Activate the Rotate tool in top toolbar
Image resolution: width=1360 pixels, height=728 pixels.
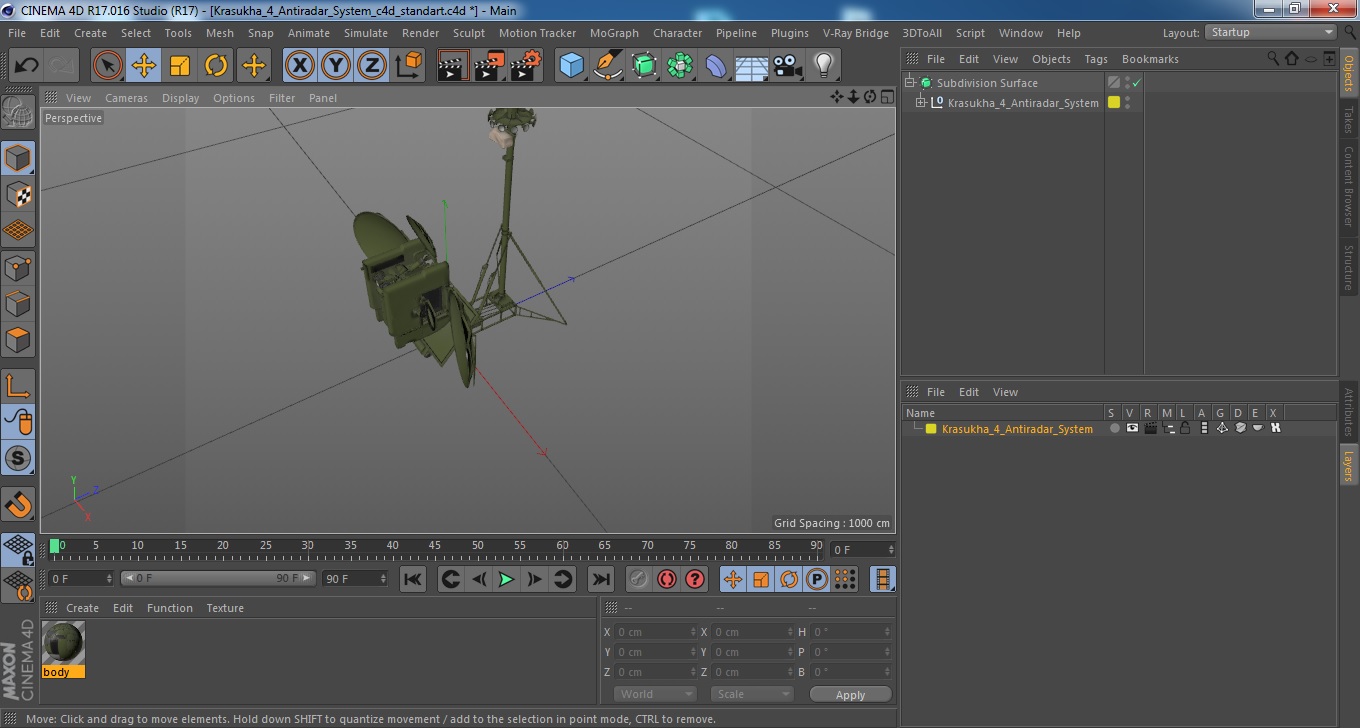coord(216,66)
